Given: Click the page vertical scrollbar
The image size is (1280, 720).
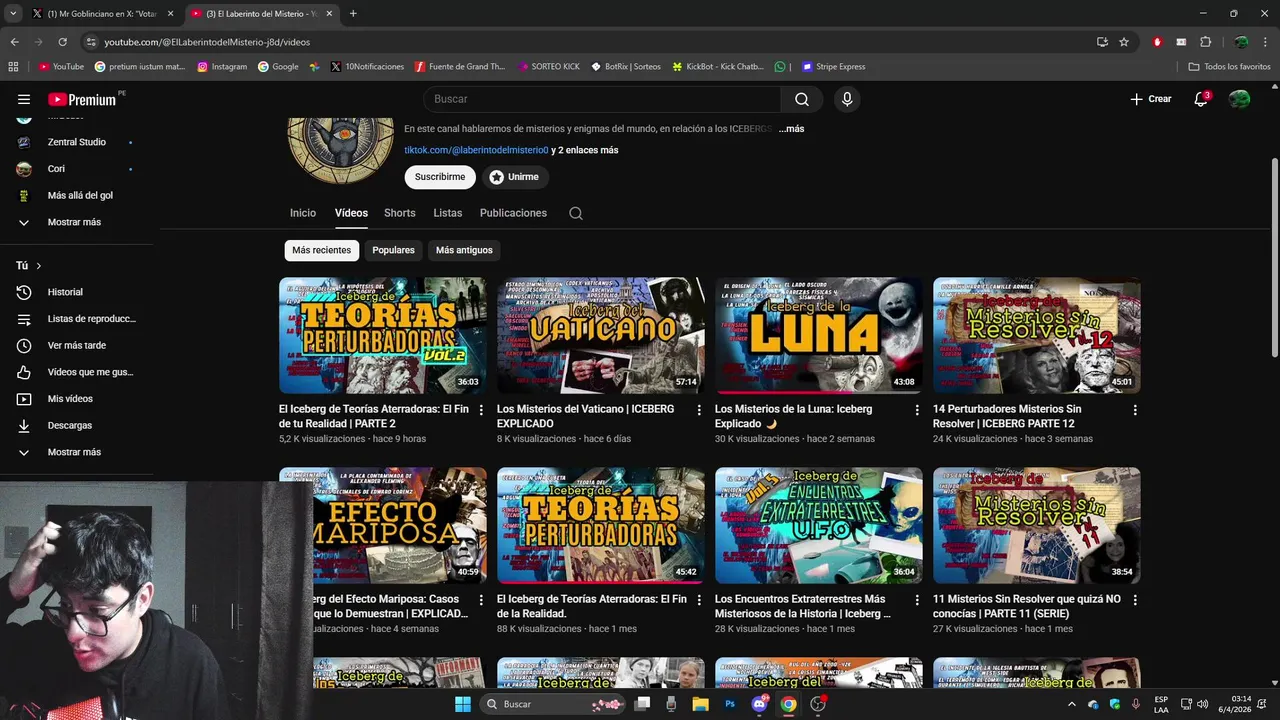Looking at the screenshot, I should [1274, 255].
